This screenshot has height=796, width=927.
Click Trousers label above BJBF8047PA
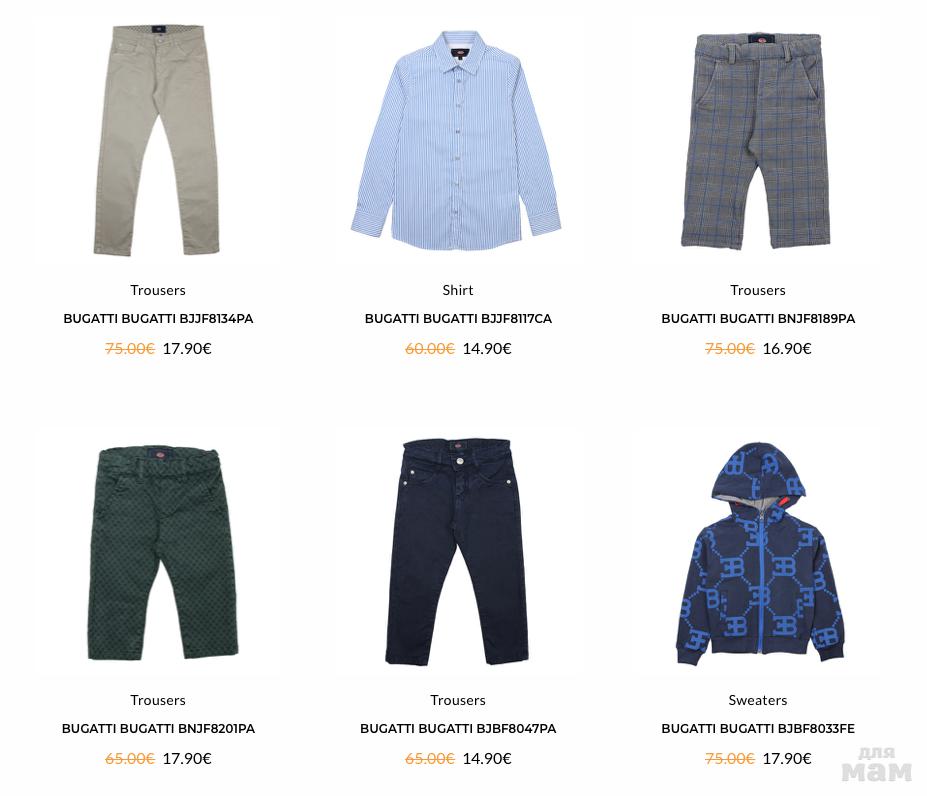point(458,700)
